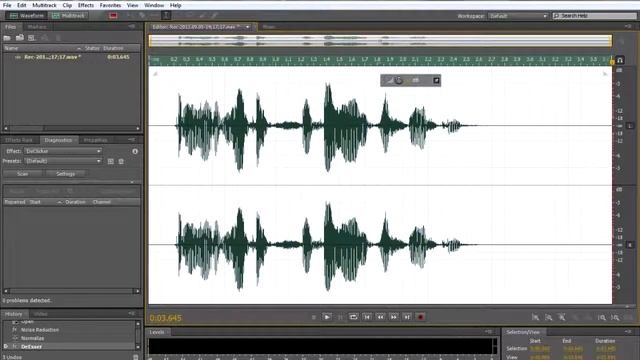Adjust the HUD volume knob over waveform
Screen dimensions: 640x360
click(x=398, y=80)
